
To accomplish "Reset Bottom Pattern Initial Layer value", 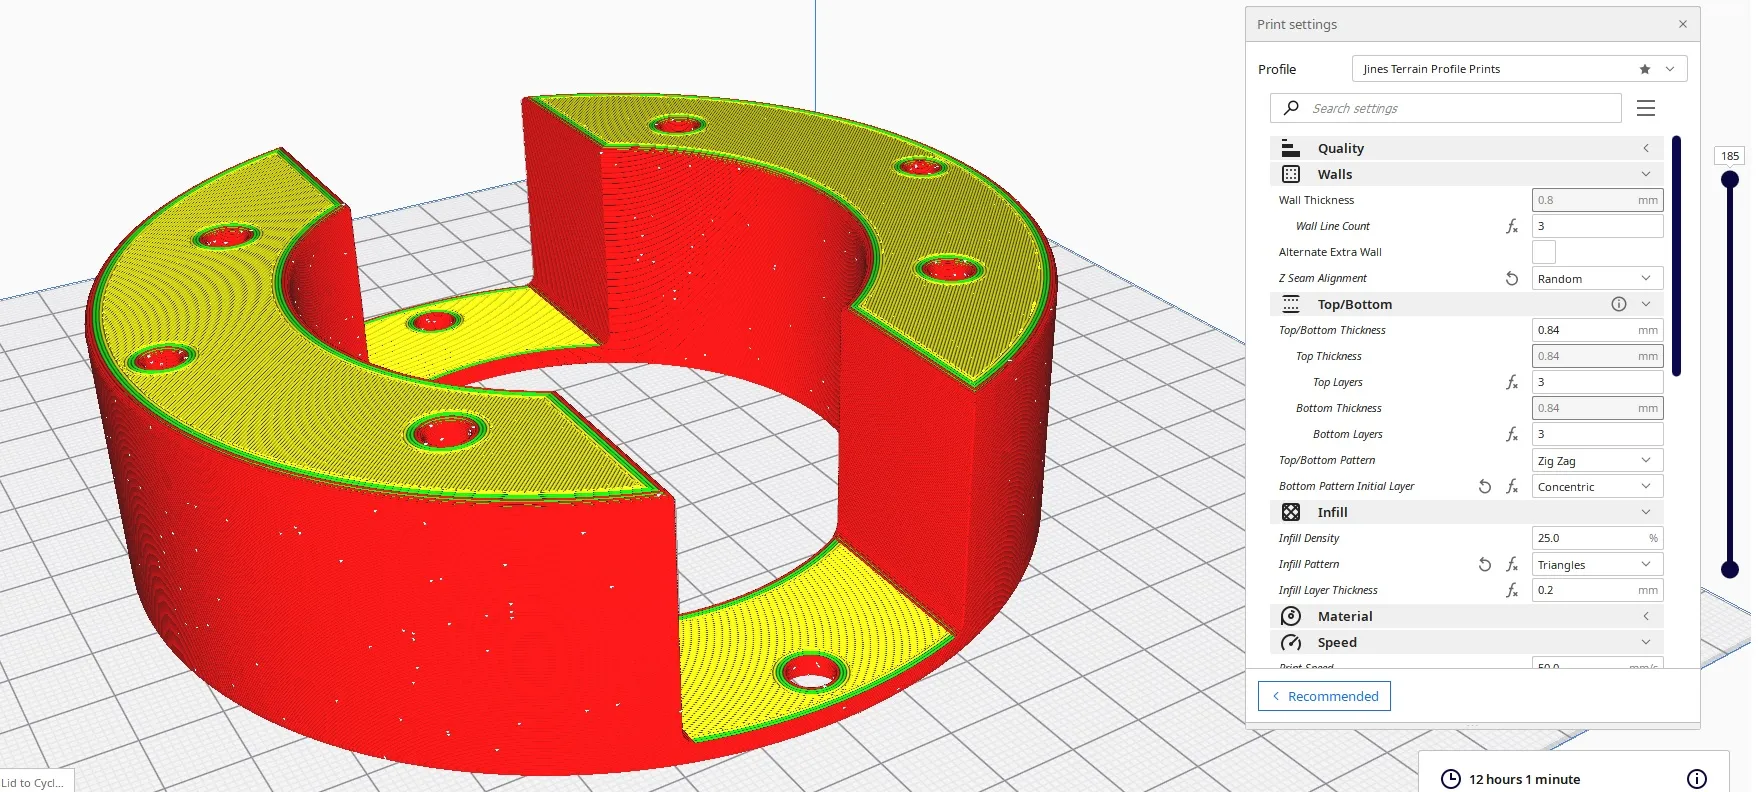I will click(x=1485, y=487).
